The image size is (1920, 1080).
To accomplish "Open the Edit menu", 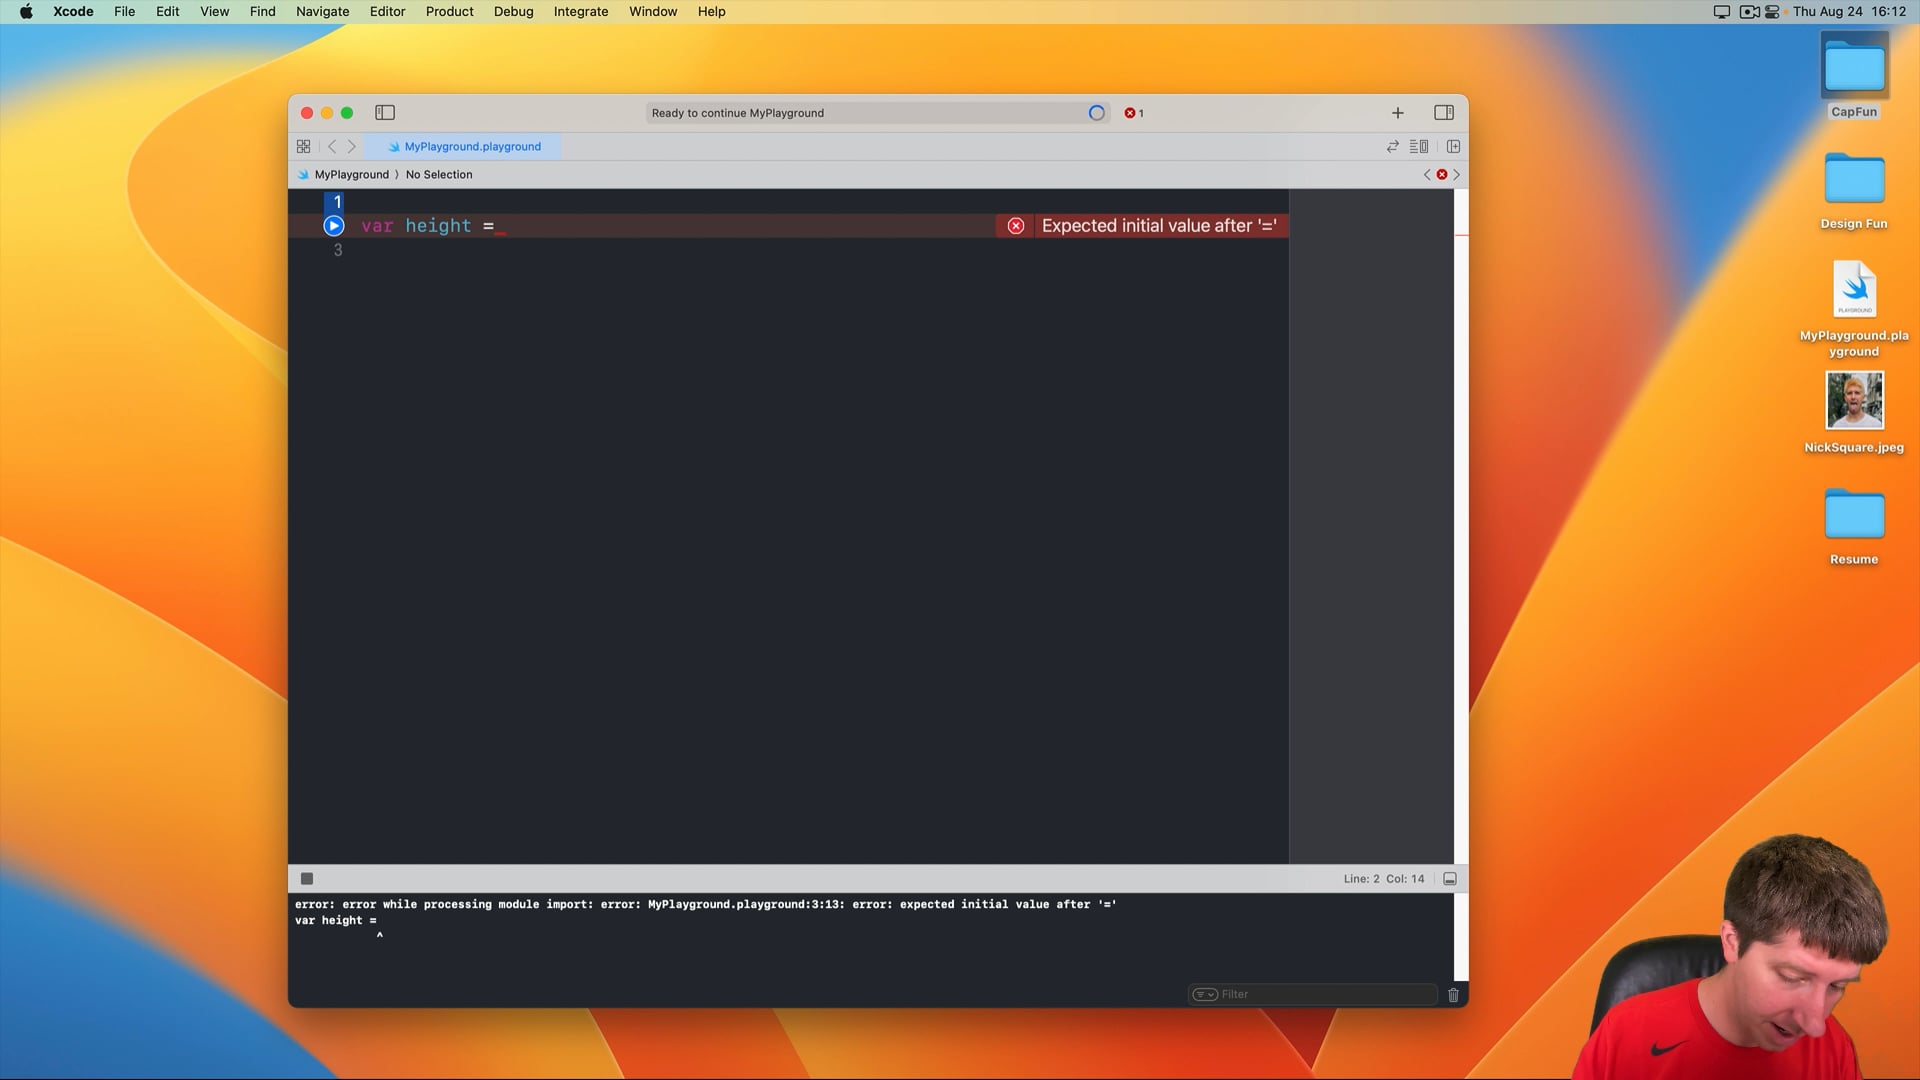I will coord(167,12).
